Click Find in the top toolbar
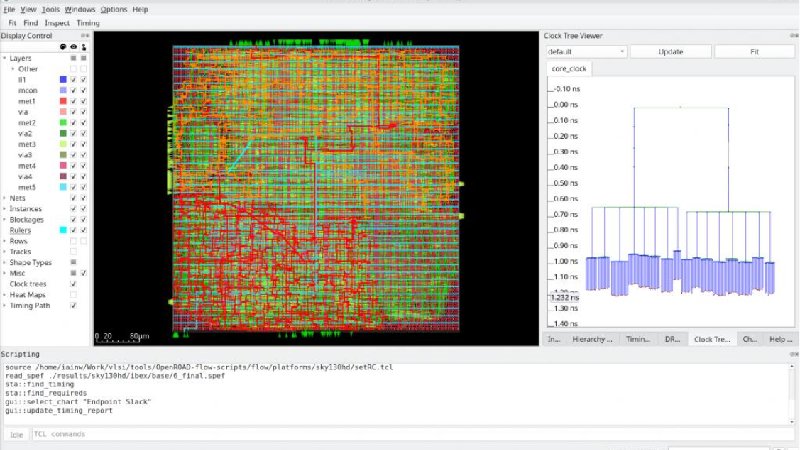The width and height of the screenshot is (800, 450). 31,23
